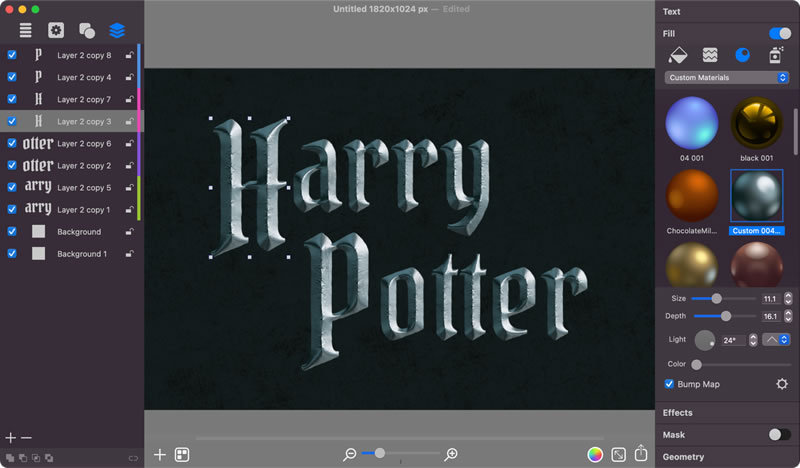The height and width of the screenshot is (468, 800).
Task: Click the Size value field 11.1
Action: tap(770, 299)
